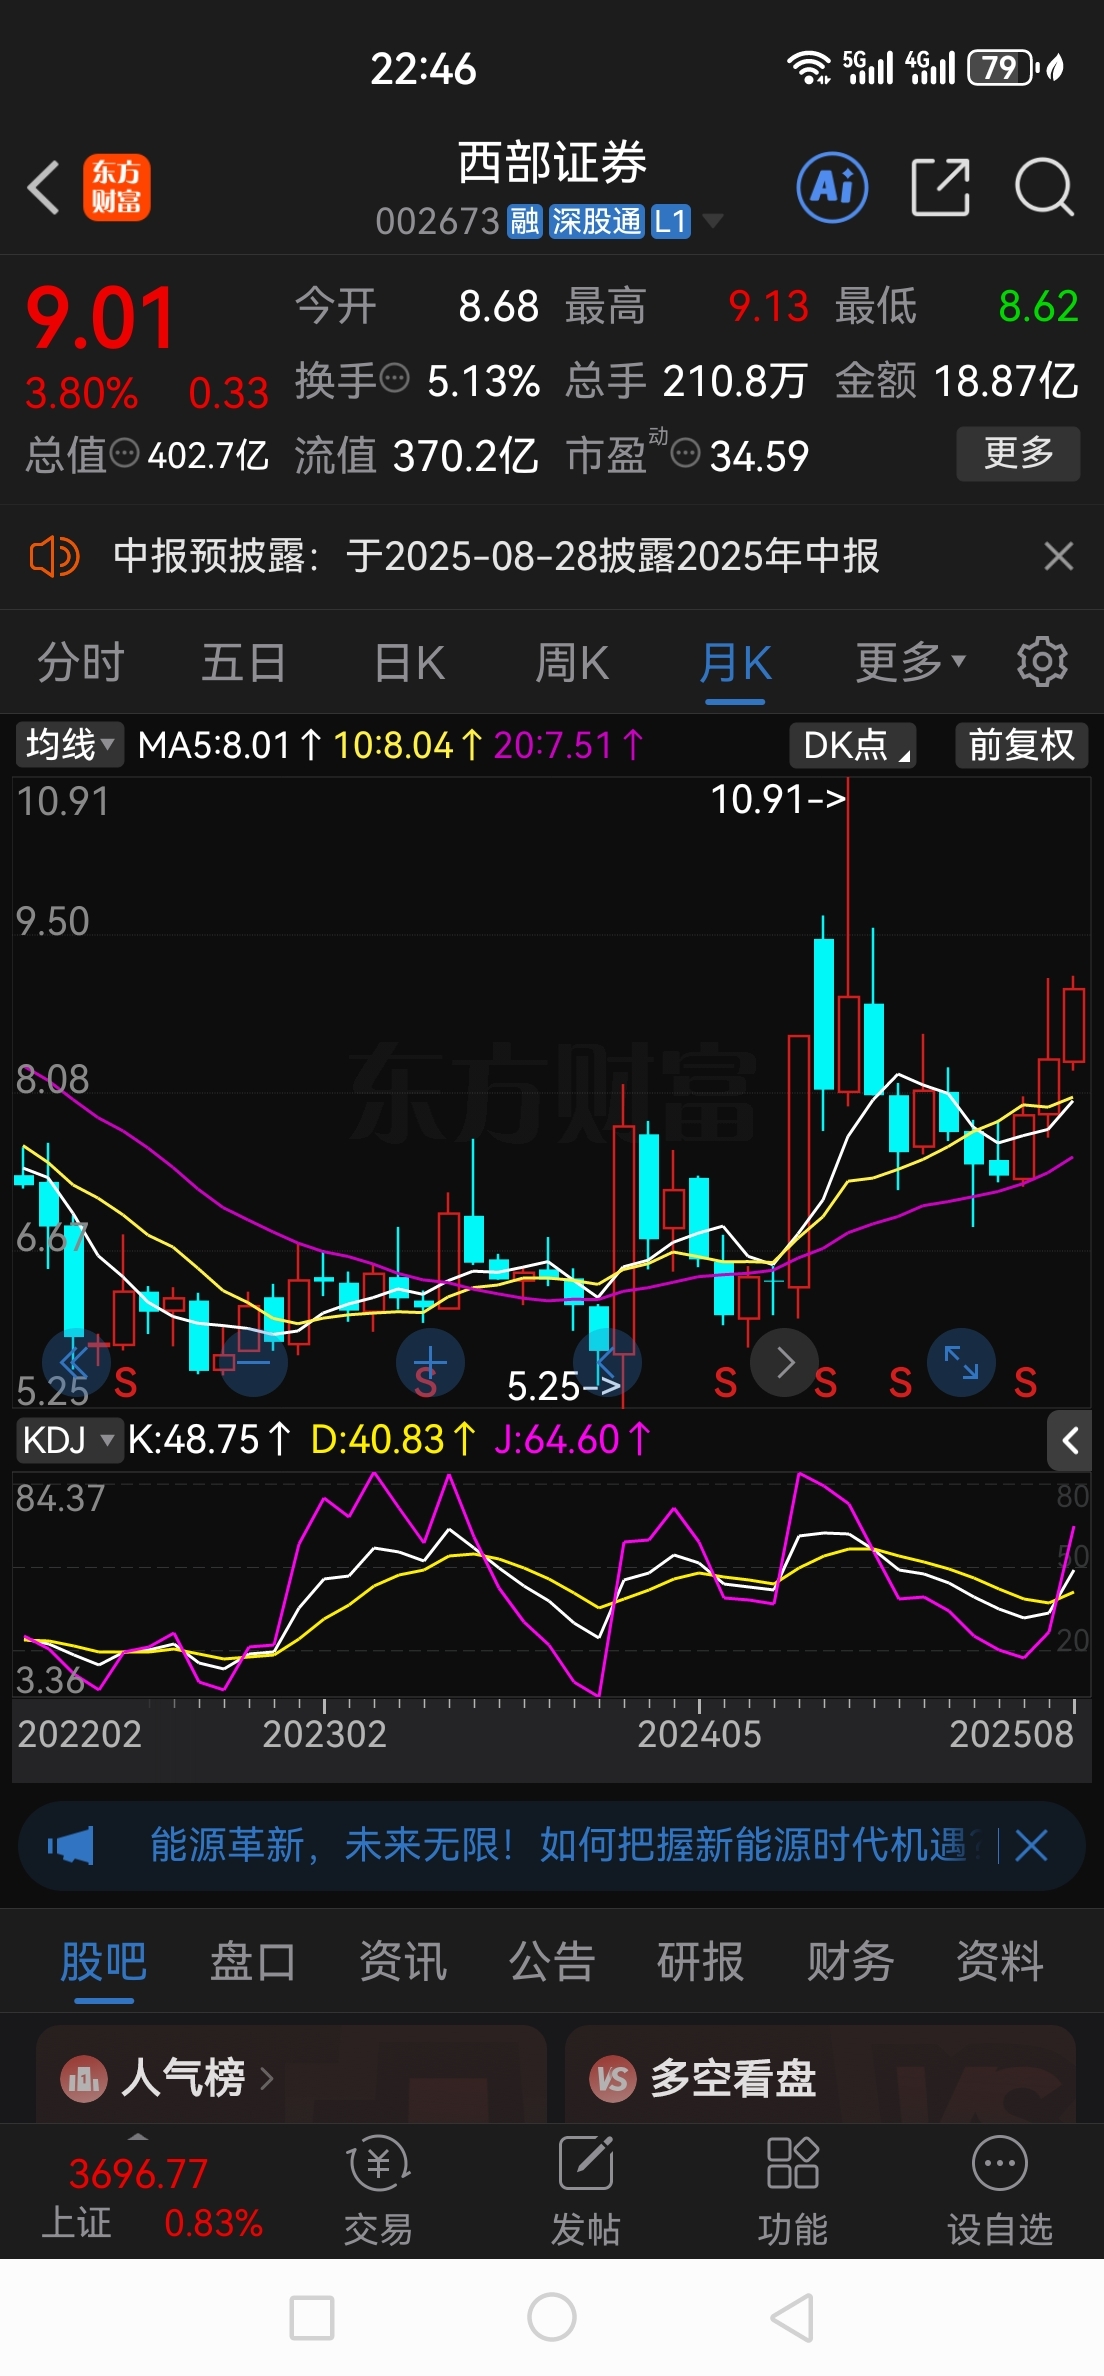Switch to the 研报 tab

(x=701, y=1961)
